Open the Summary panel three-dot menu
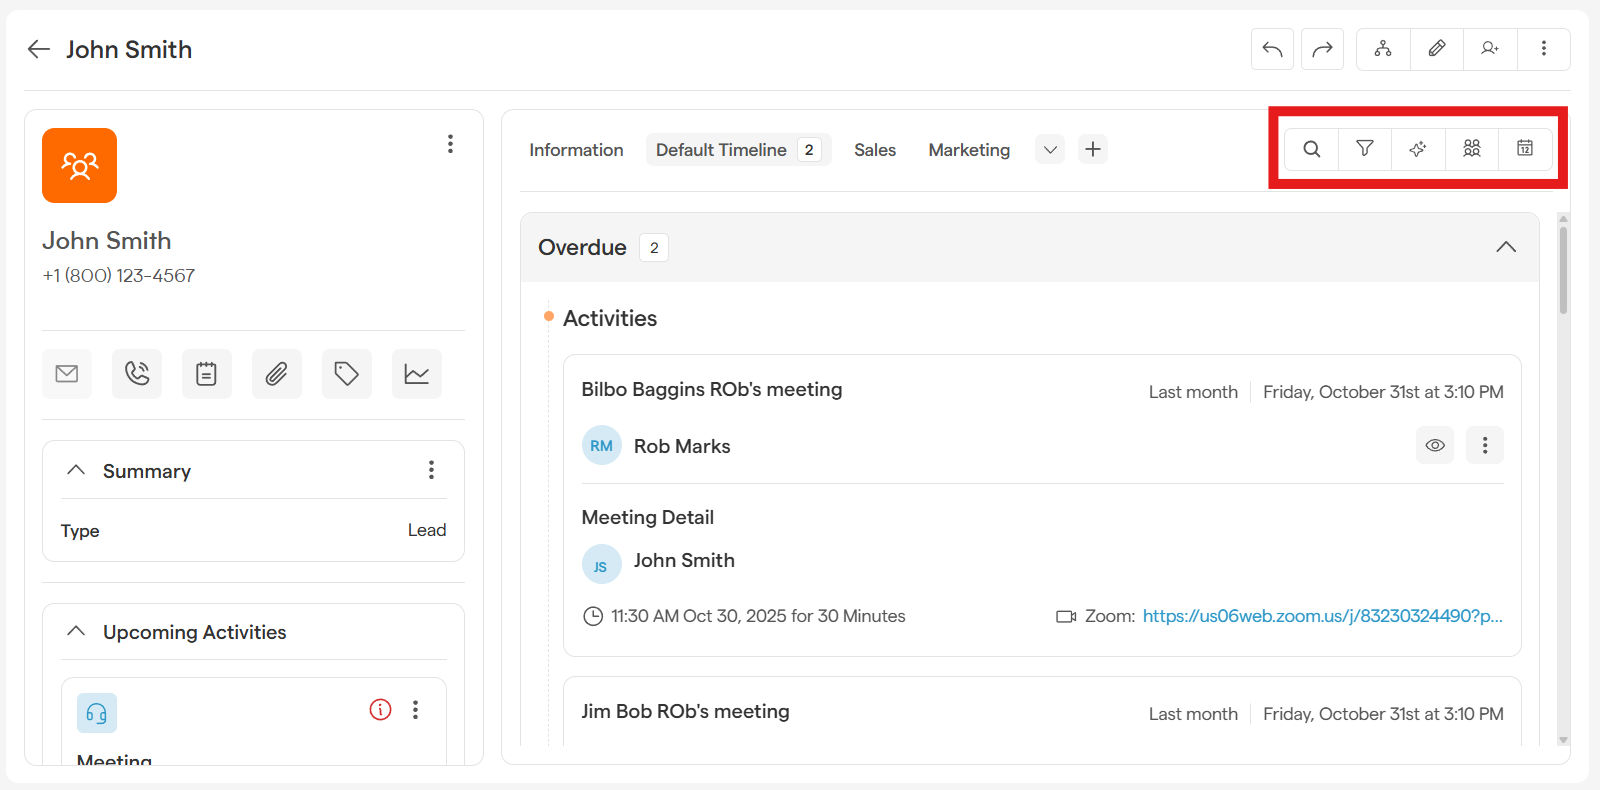 (431, 470)
